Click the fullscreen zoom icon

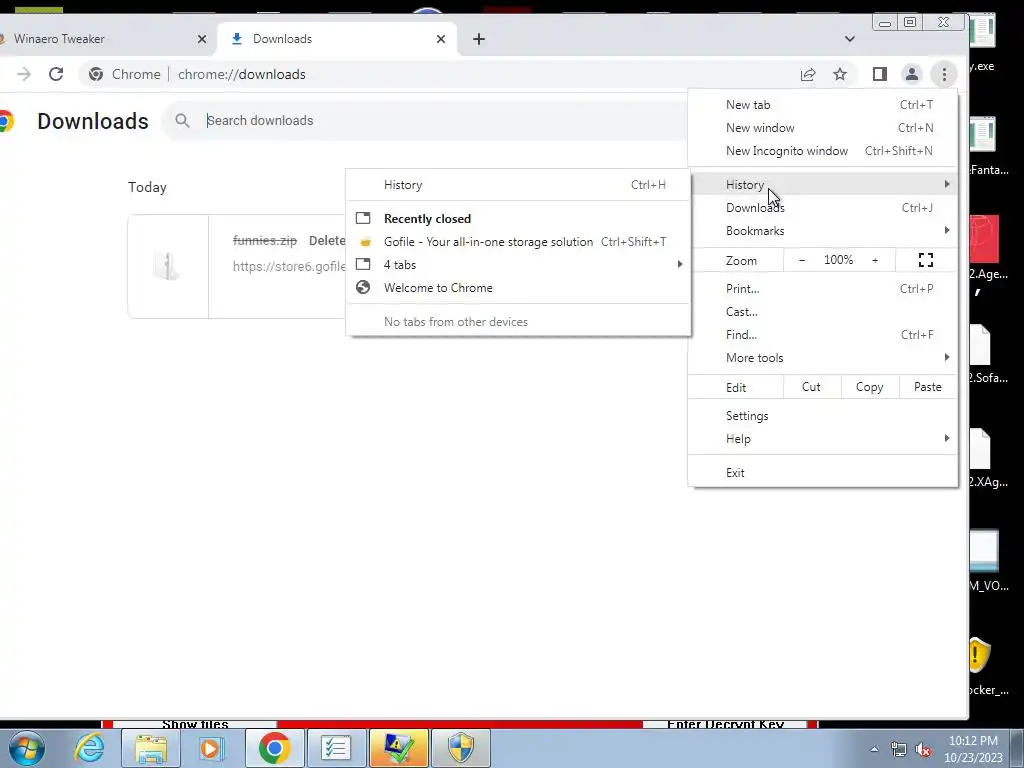tap(925, 261)
